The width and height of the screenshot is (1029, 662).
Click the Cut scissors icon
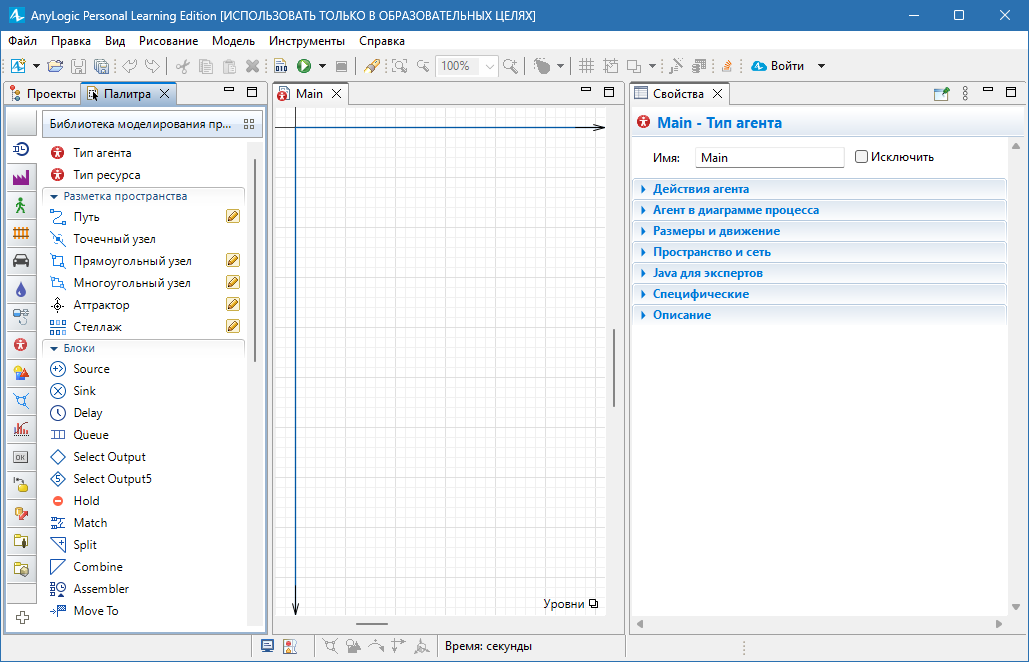[x=183, y=66]
